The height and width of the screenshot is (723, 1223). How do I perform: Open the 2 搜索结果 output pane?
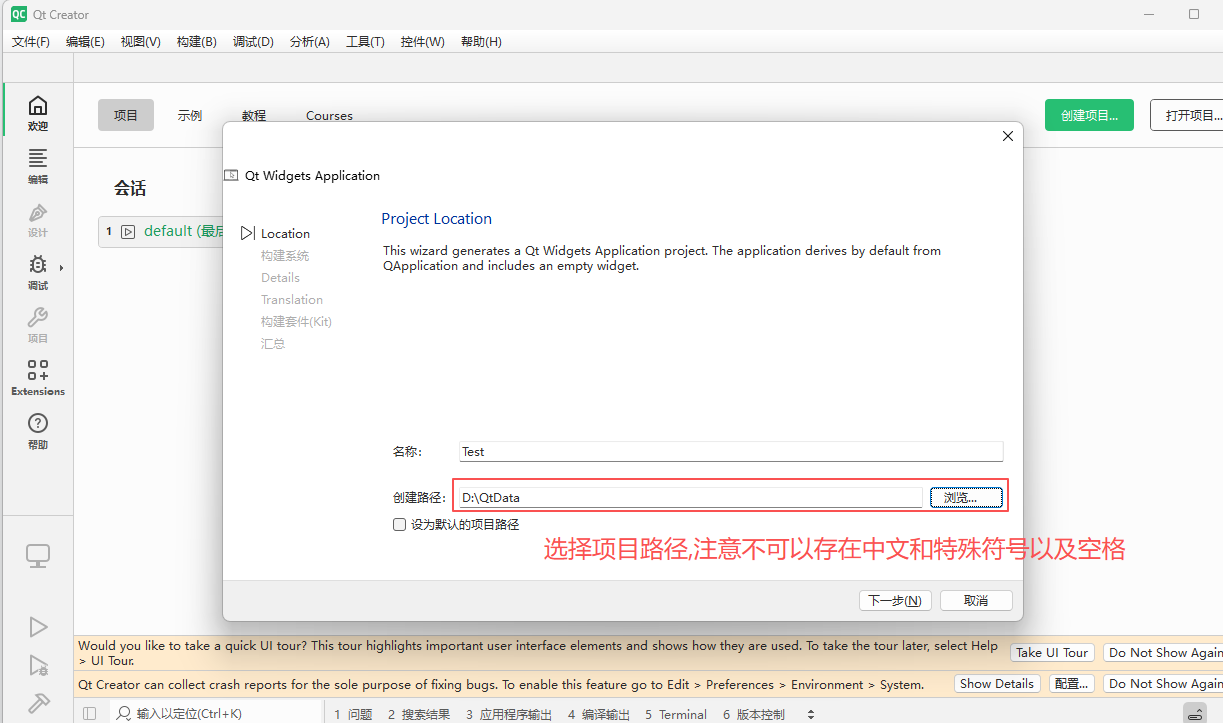(x=419, y=714)
